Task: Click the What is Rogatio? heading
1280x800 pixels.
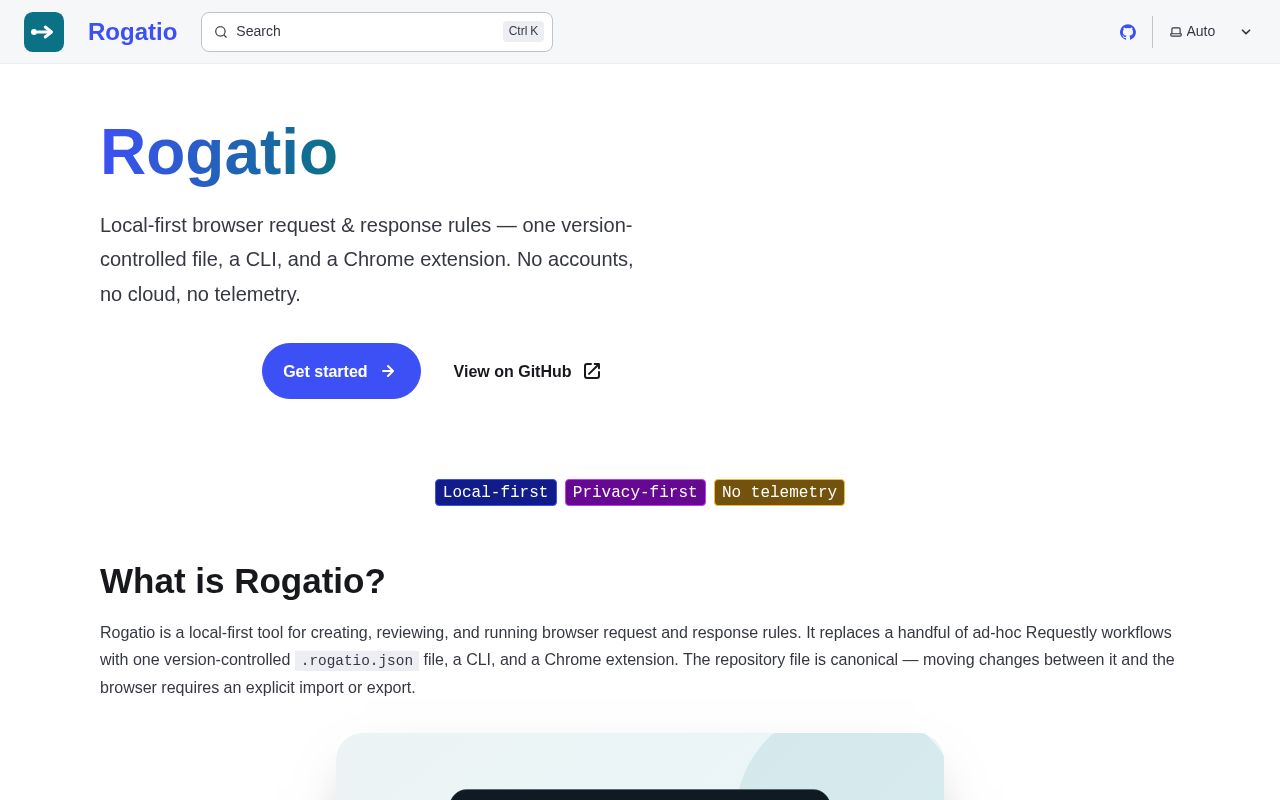Action: pyautogui.click(x=243, y=581)
